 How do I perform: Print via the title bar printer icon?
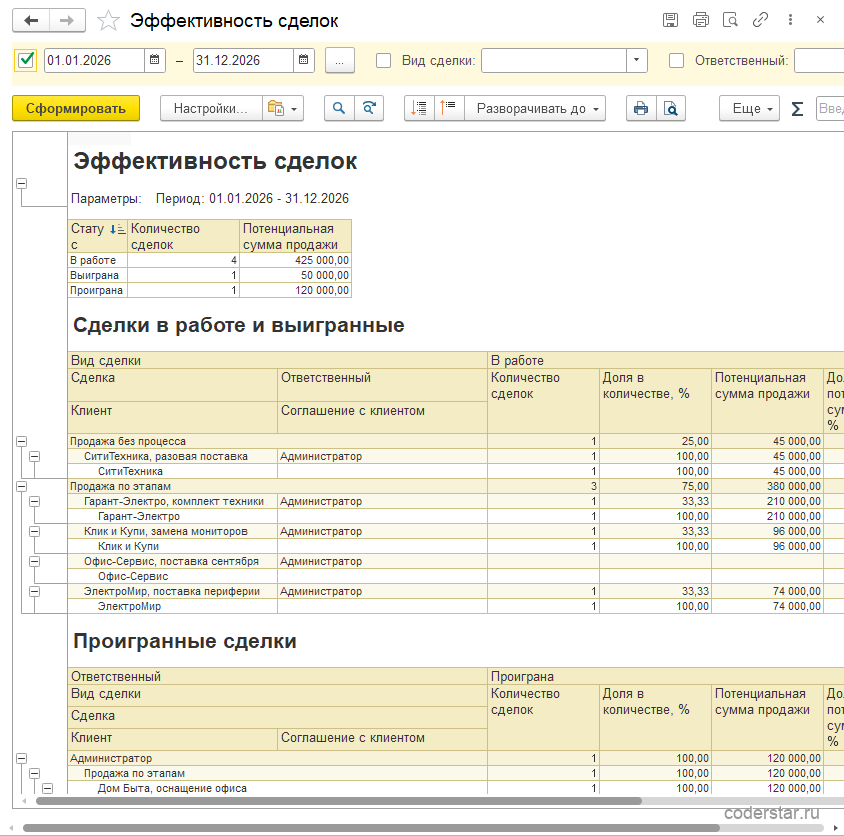click(x=700, y=20)
